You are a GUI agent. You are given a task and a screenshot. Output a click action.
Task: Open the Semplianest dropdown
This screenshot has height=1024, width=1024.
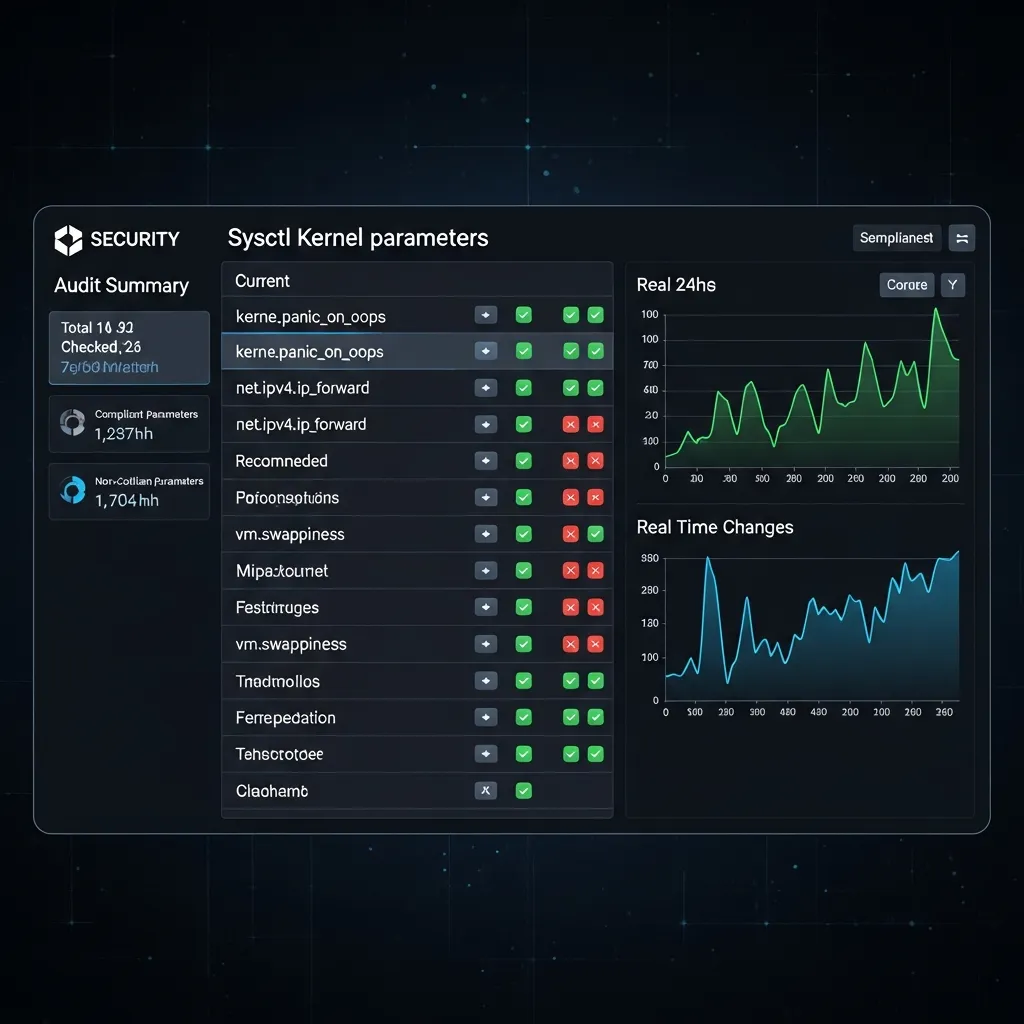[896, 238]
